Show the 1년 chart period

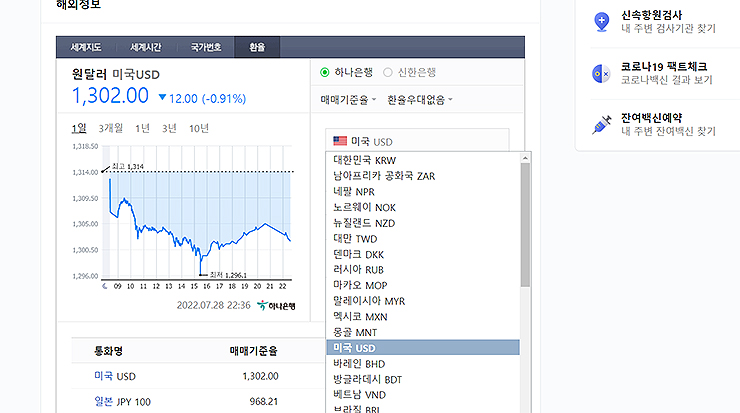click(x=142, y=128)
